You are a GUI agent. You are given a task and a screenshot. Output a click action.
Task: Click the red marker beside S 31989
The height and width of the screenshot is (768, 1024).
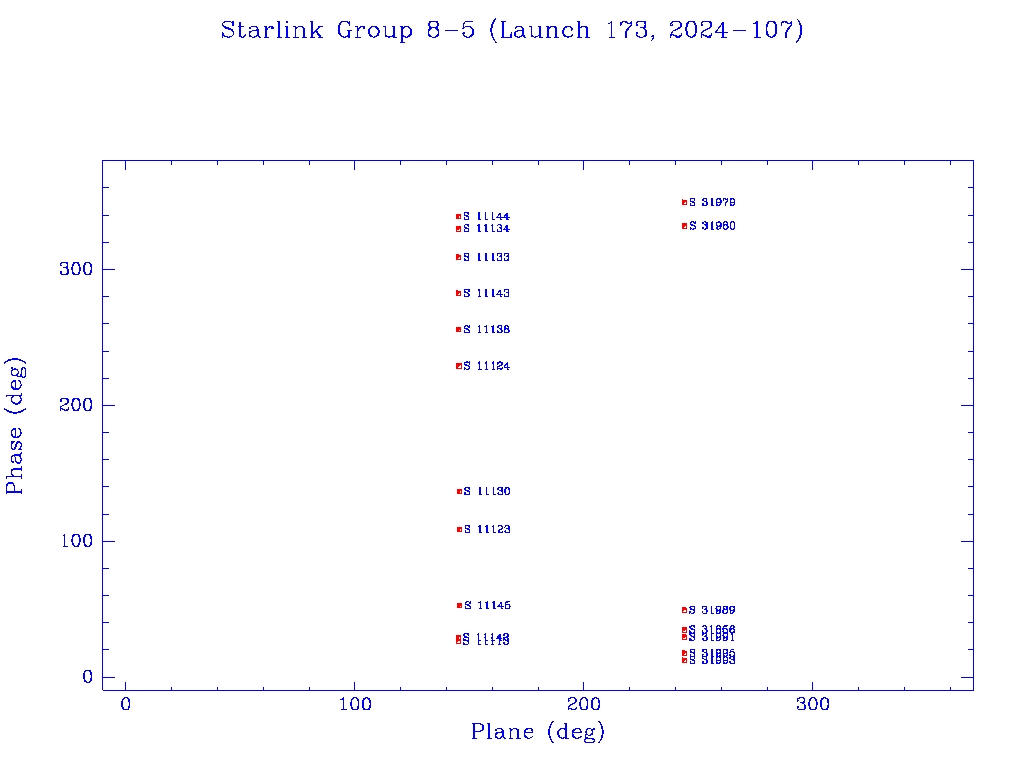click(684, 610)
